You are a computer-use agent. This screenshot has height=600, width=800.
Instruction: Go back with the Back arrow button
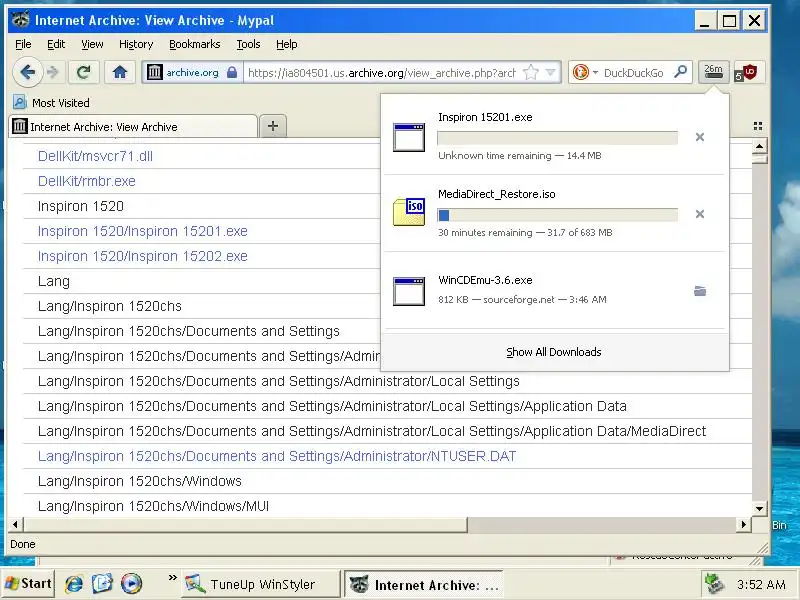[28, 72]
